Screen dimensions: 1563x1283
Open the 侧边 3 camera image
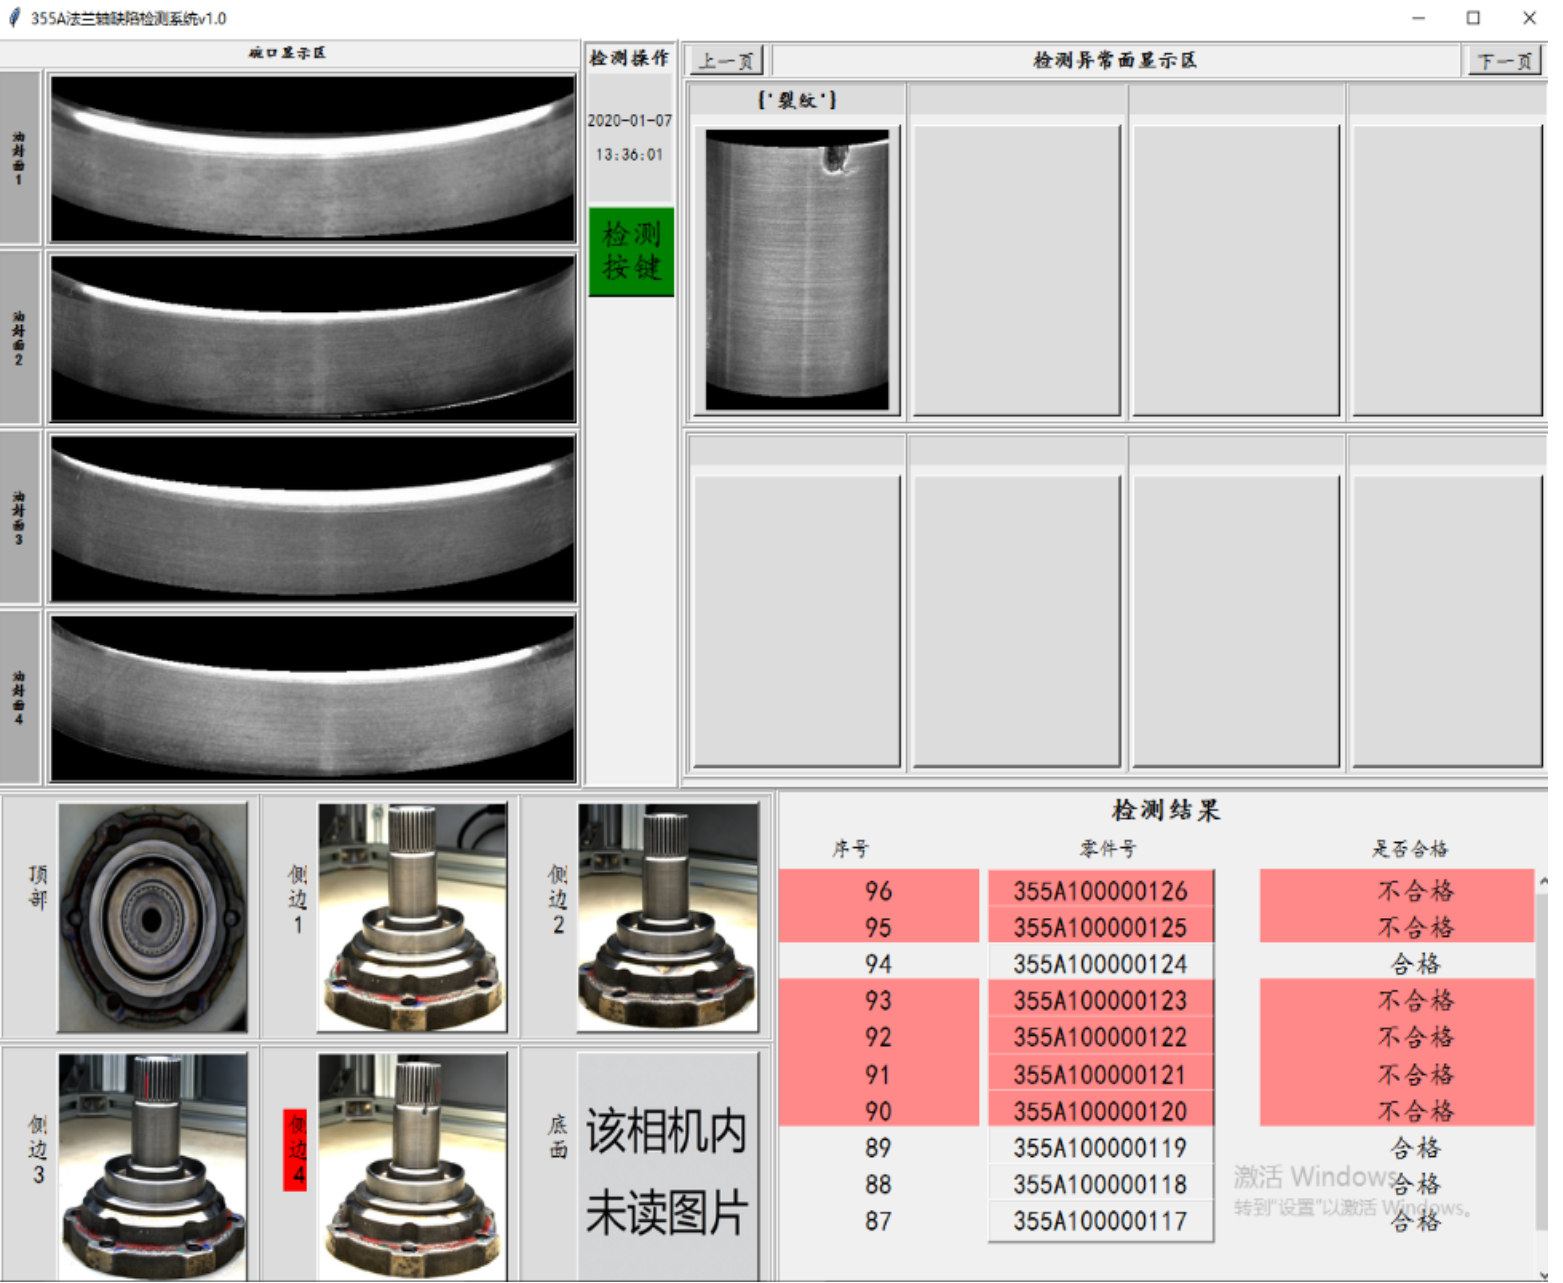152,1165
